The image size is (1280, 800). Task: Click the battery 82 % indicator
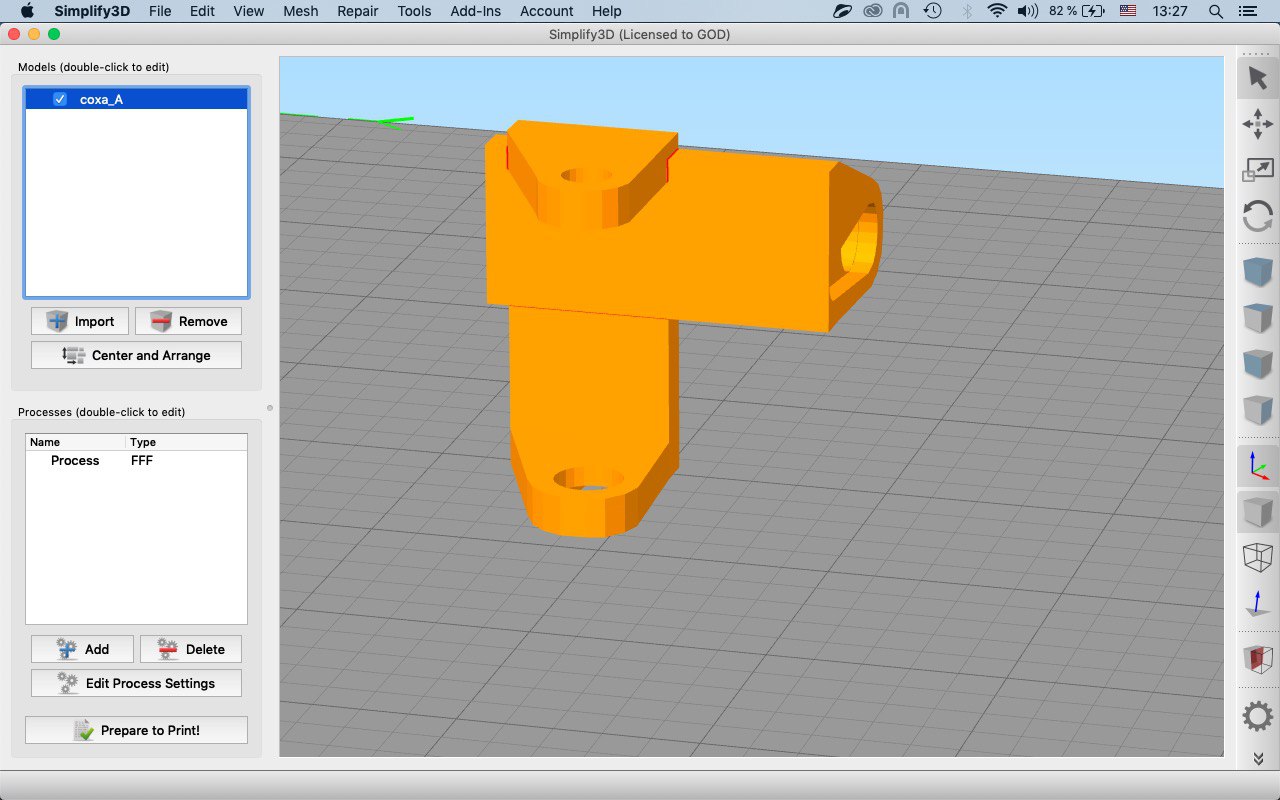tap(1077, 11)
